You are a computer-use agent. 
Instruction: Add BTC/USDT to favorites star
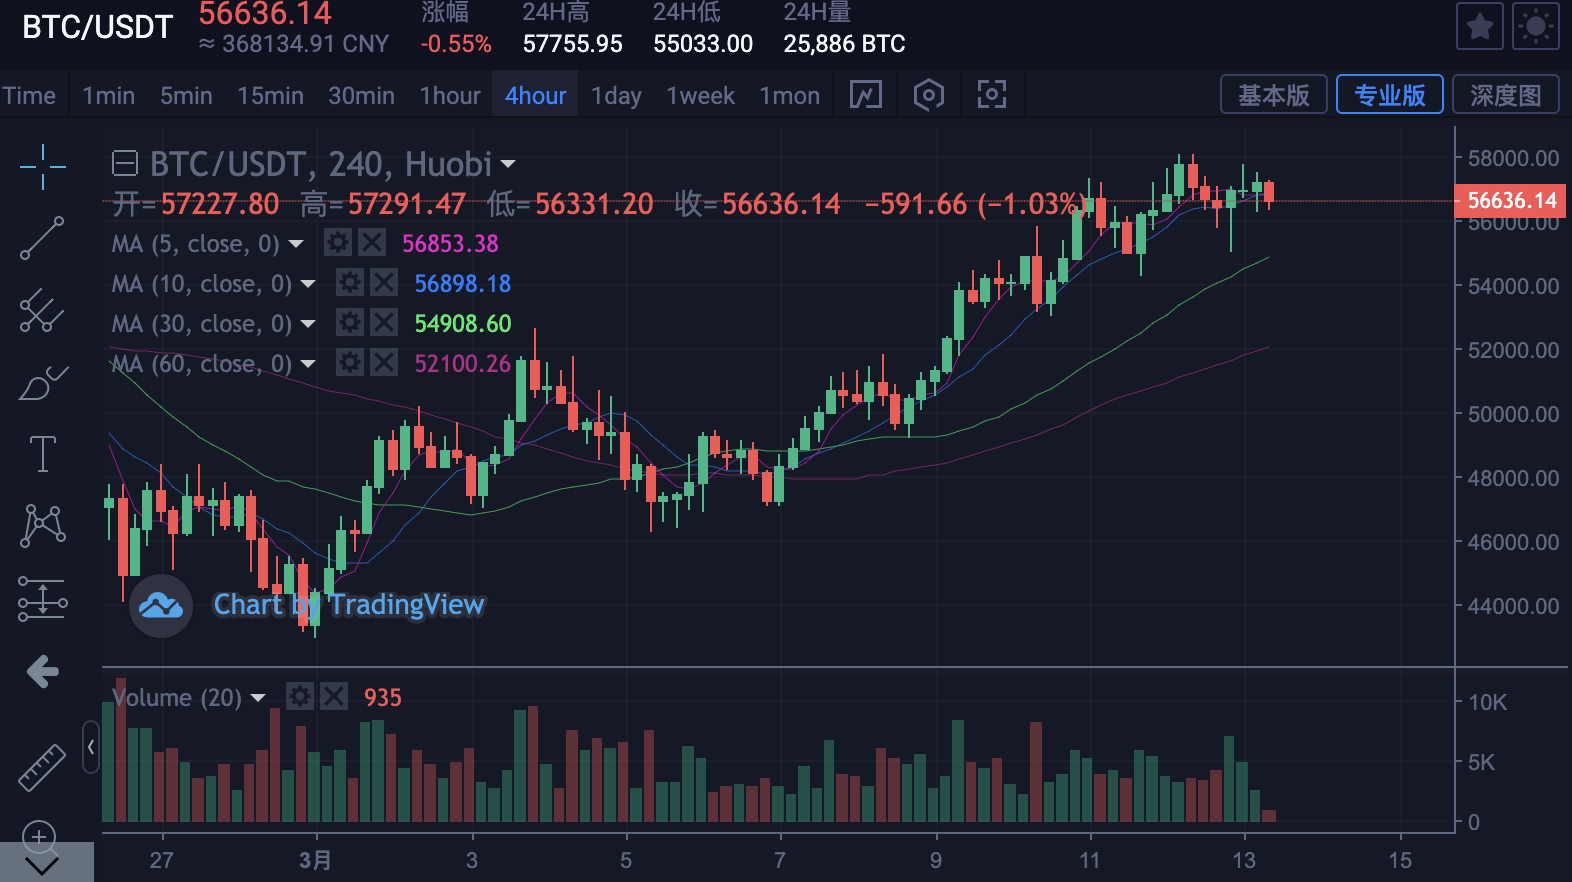pos(1480,27)
